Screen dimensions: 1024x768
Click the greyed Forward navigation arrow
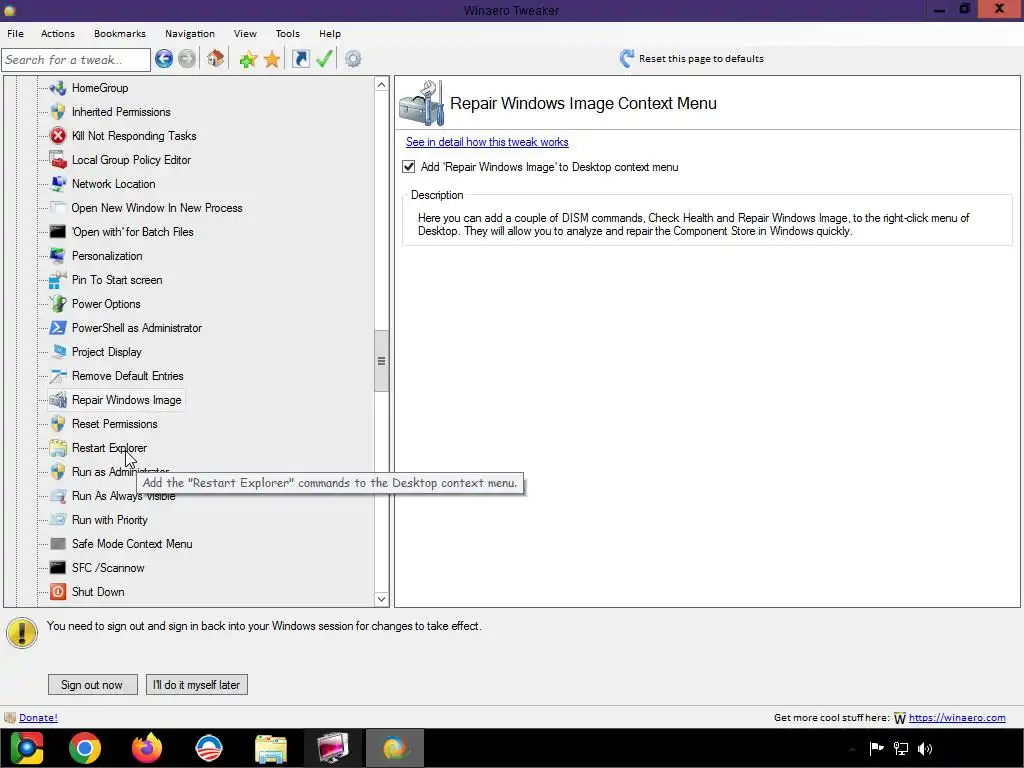click(187, 59)
